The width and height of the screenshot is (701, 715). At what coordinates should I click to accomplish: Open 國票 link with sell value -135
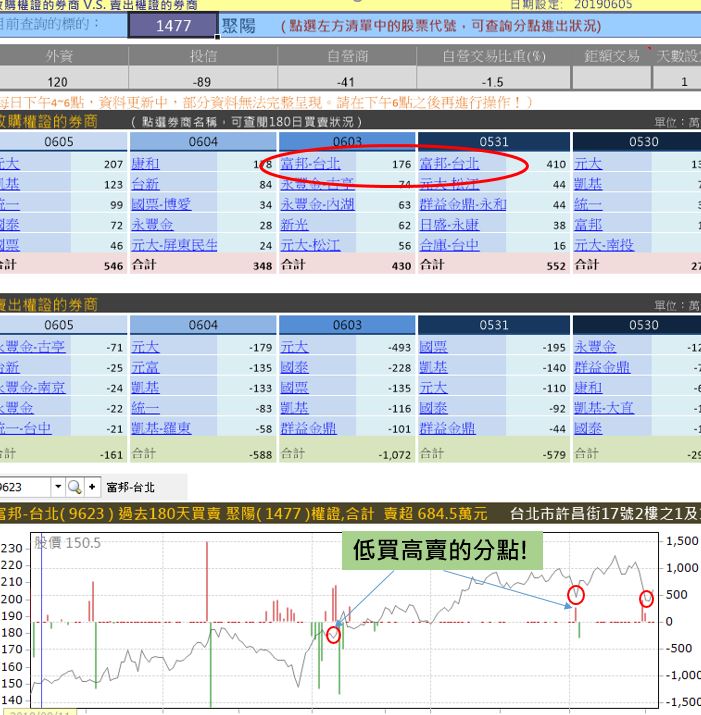point(295,388)
